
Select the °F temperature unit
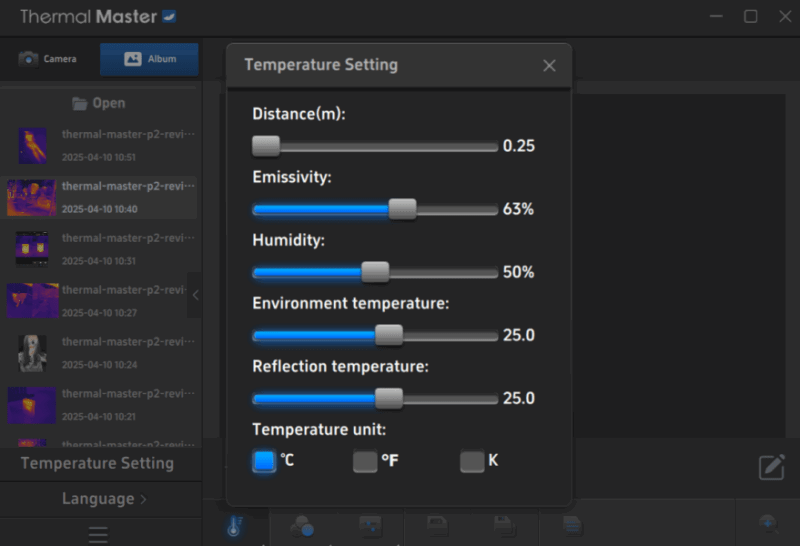pyautogui.click(x=365, y=461)
